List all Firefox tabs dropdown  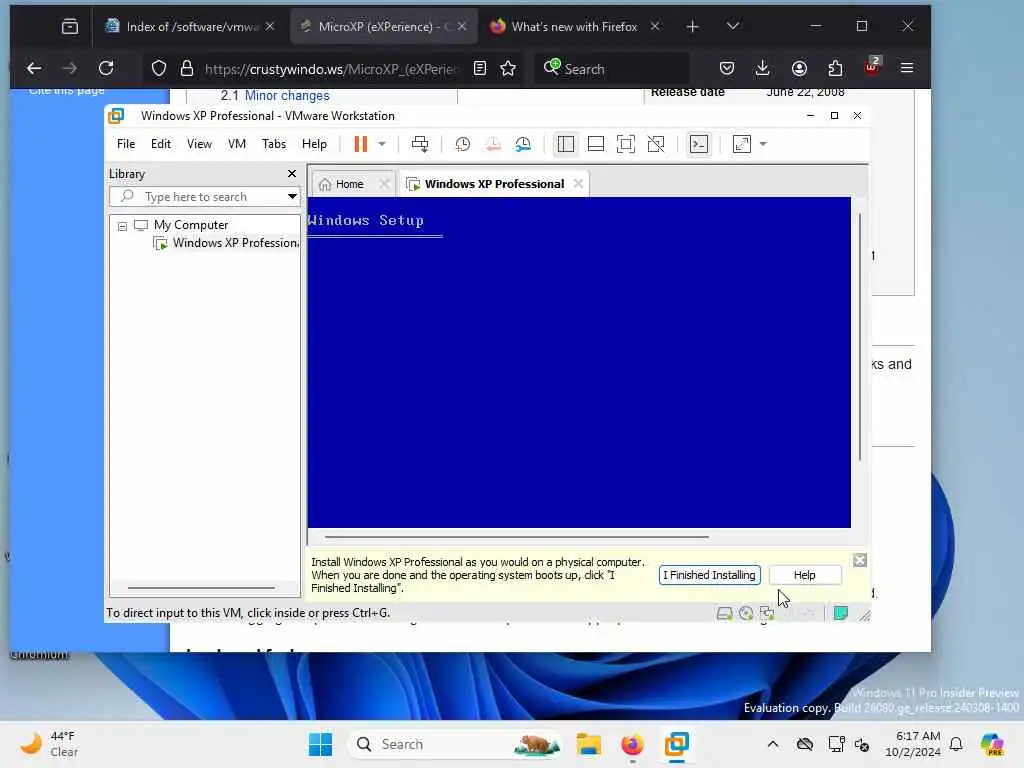click(733, 26)
